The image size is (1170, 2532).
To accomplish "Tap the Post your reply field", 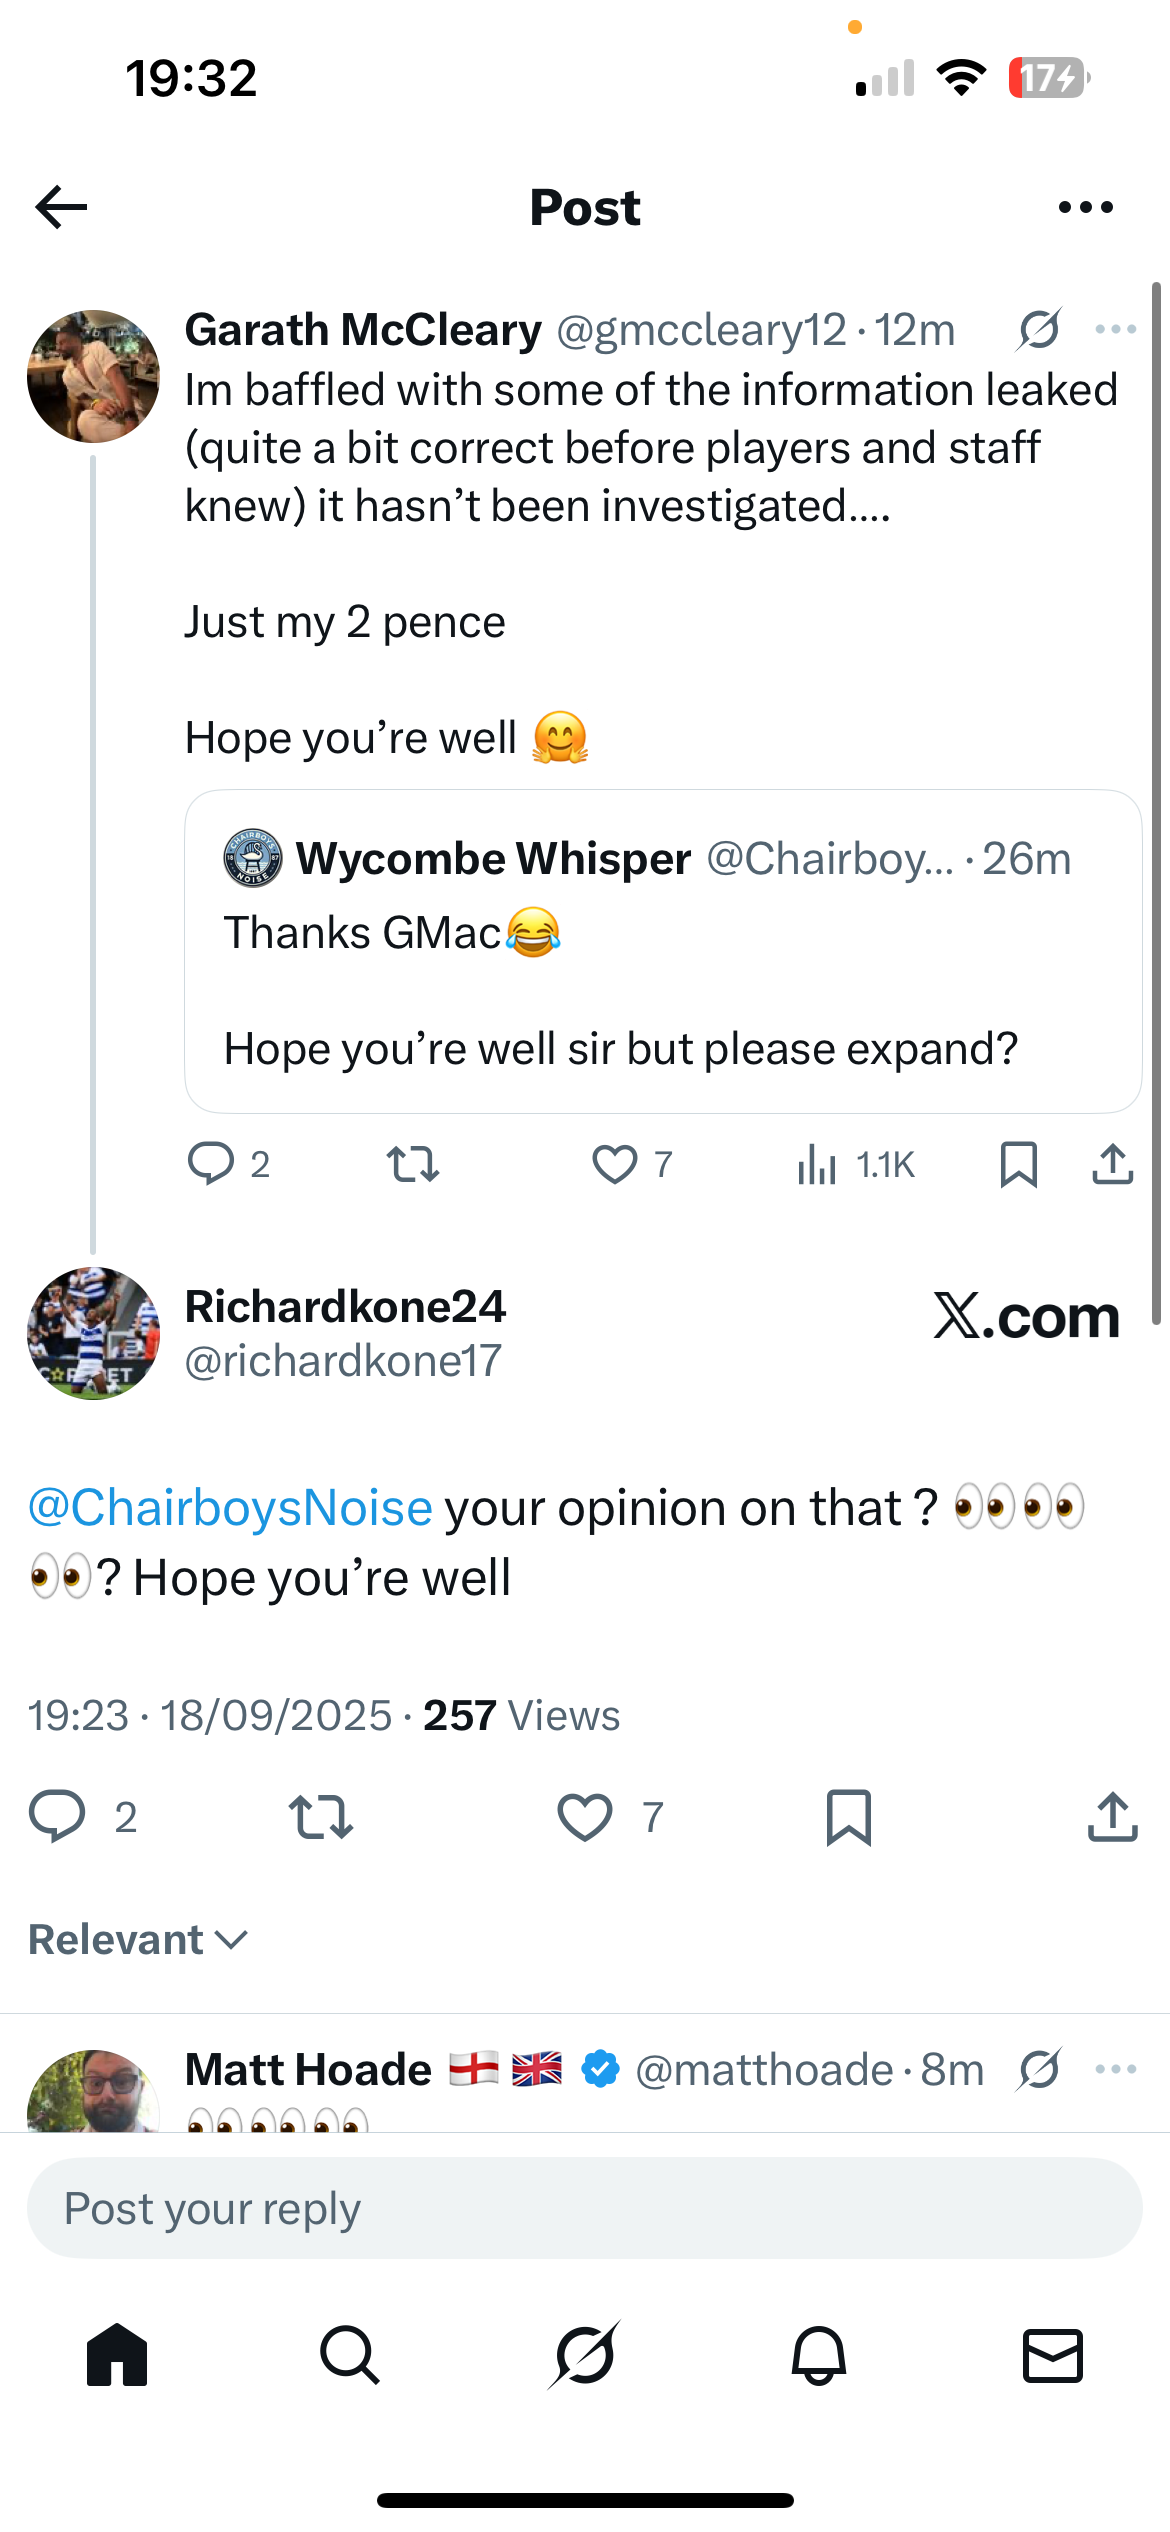I will pyautogui.click(x=584, y=2208).
